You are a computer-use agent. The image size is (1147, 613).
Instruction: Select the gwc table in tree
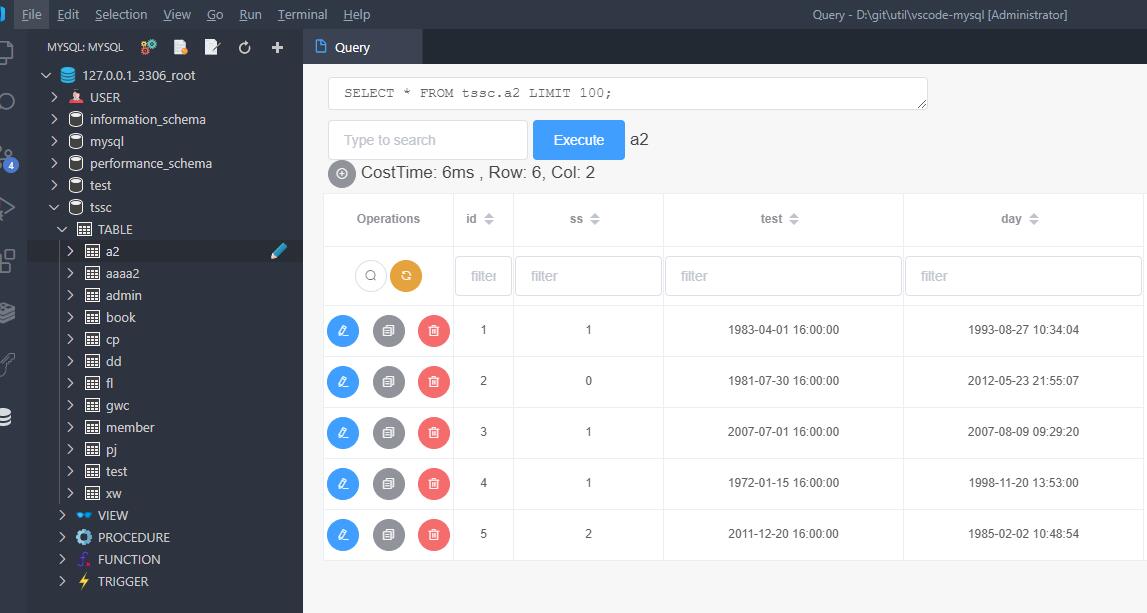[x=118, y=405]
